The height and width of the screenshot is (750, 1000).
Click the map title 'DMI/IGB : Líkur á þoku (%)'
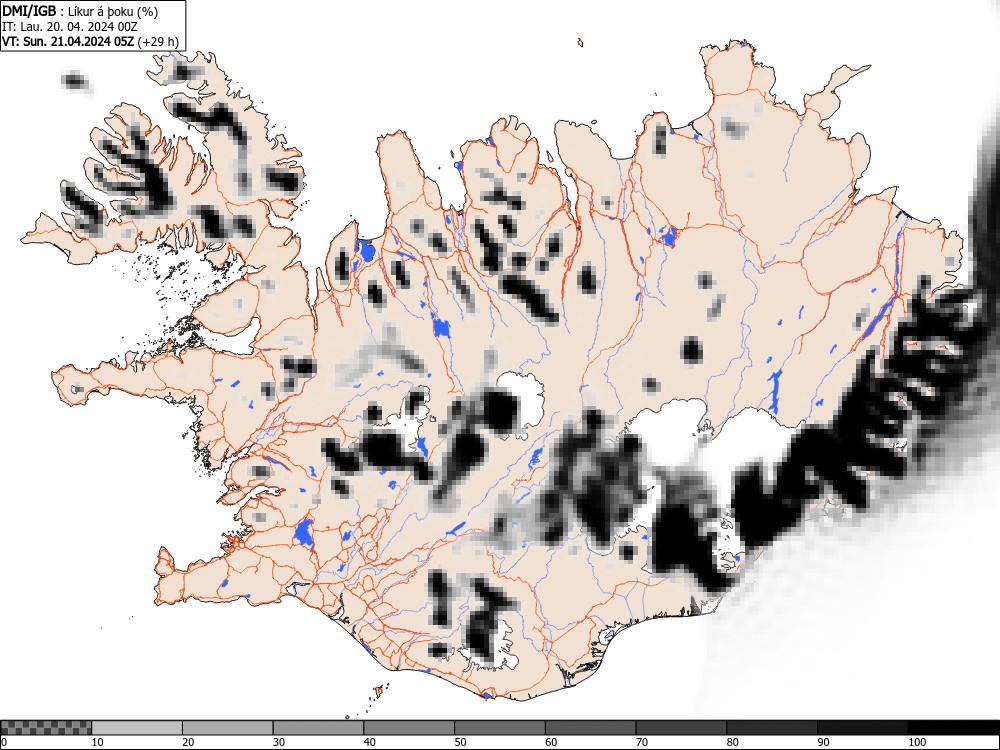[80, 11]
